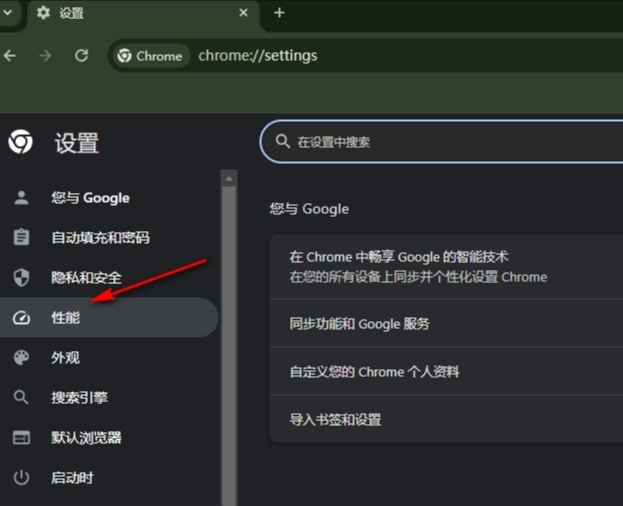Click the palette icon for 外观
This screenshot has height=506, width=623.
[21, 358]
